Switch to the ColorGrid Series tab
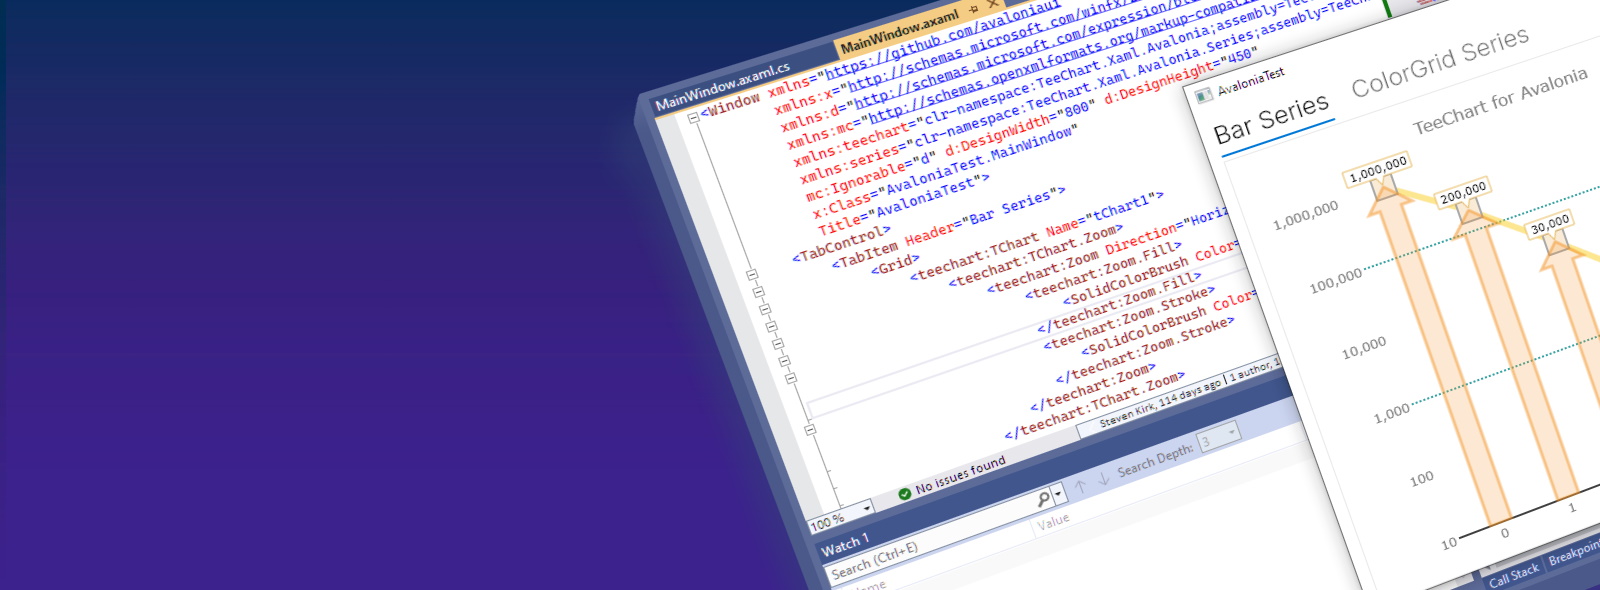This screenshot has width=1600, height=590. point(1440,62)
